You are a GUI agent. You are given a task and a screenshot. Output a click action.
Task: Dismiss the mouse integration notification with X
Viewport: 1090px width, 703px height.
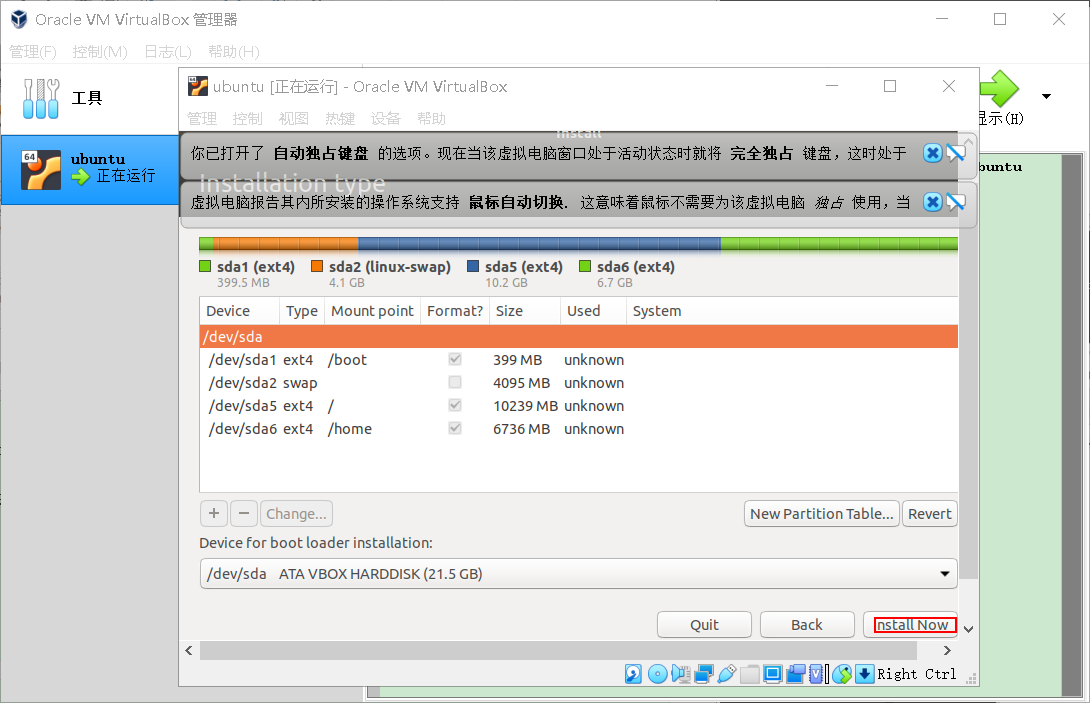[932, 202]
